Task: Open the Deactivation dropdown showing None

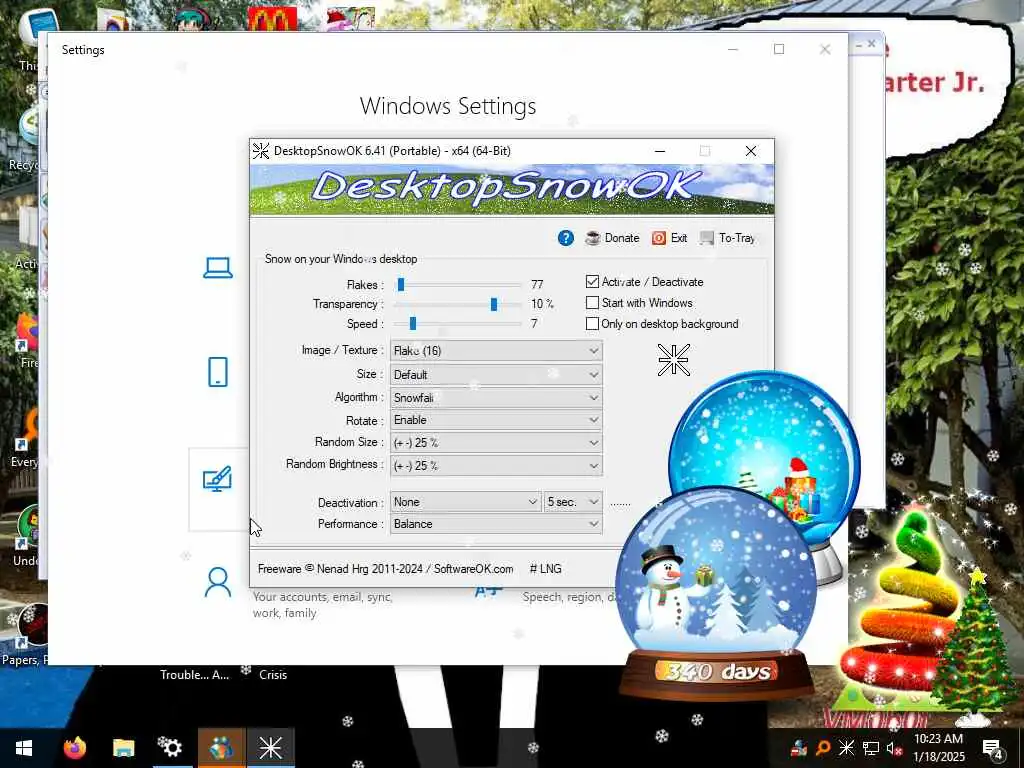Action: (465, 502)
